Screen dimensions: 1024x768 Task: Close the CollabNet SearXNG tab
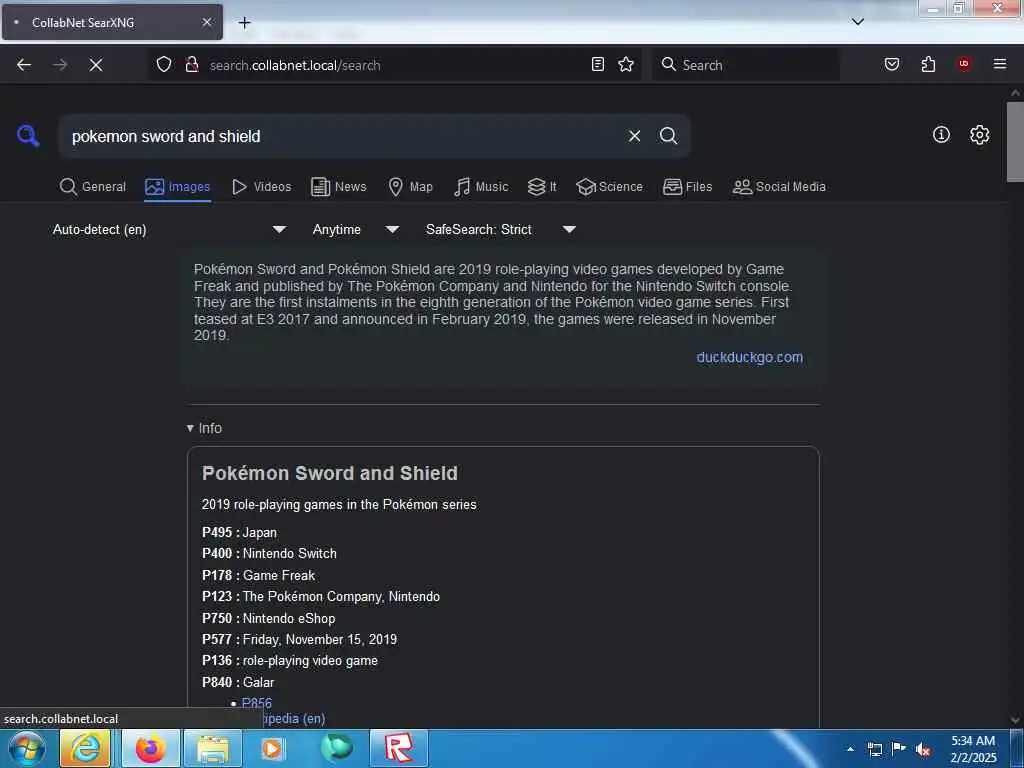tap(206, 22)
